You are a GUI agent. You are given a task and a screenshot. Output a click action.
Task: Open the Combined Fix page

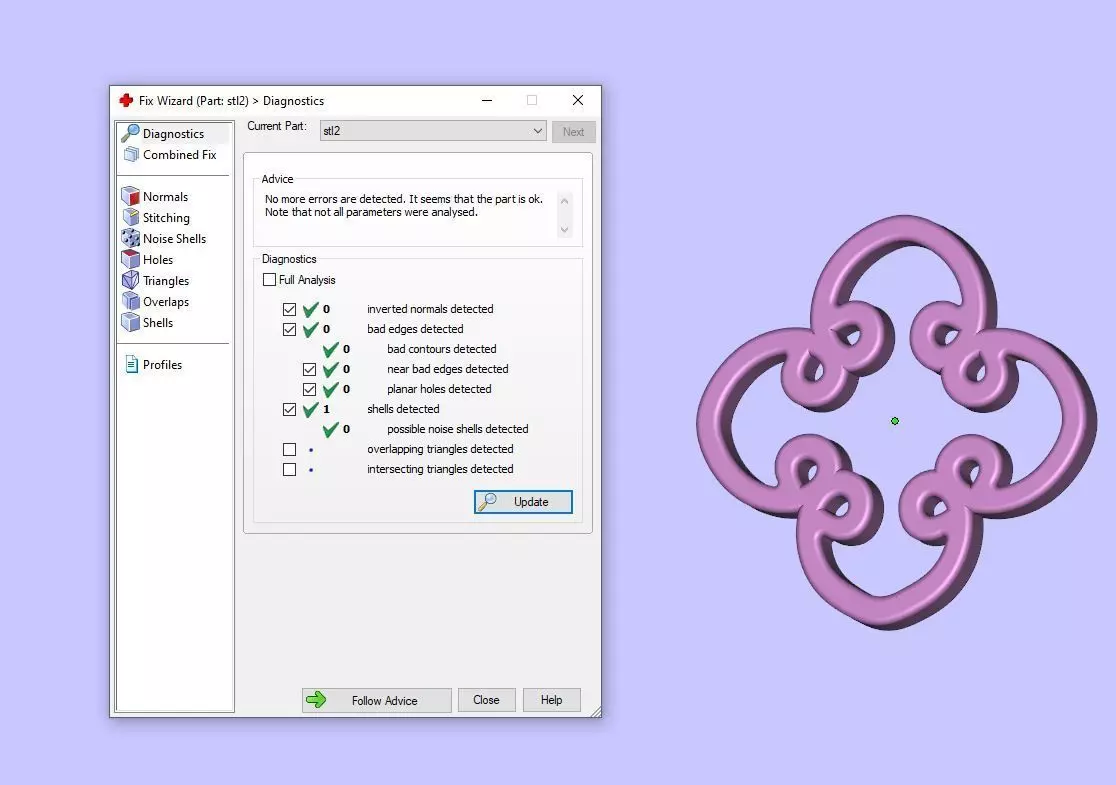(180, 154)
